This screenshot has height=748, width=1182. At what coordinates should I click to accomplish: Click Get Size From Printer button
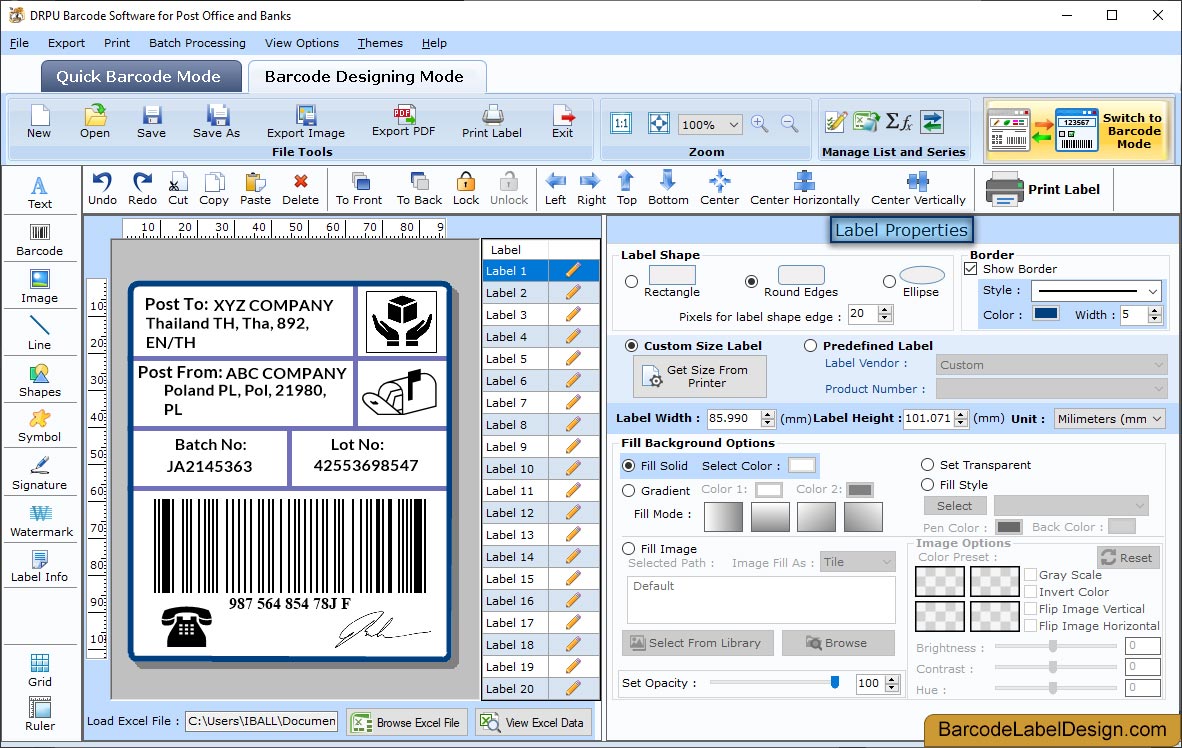tap(700, 376)
